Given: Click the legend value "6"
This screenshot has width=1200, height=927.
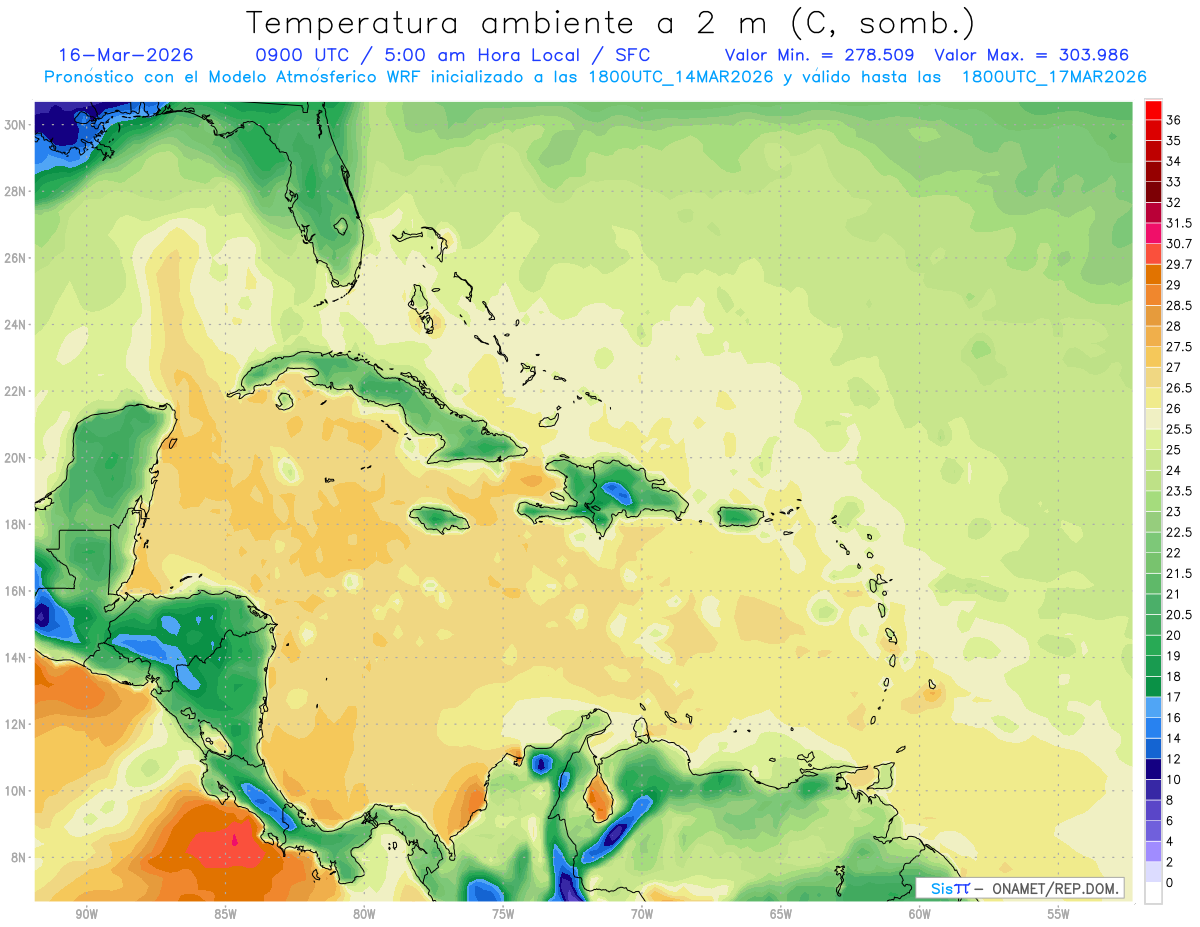Looking at the screenshot, I should pyautogui.click(x=1170, y=820).
